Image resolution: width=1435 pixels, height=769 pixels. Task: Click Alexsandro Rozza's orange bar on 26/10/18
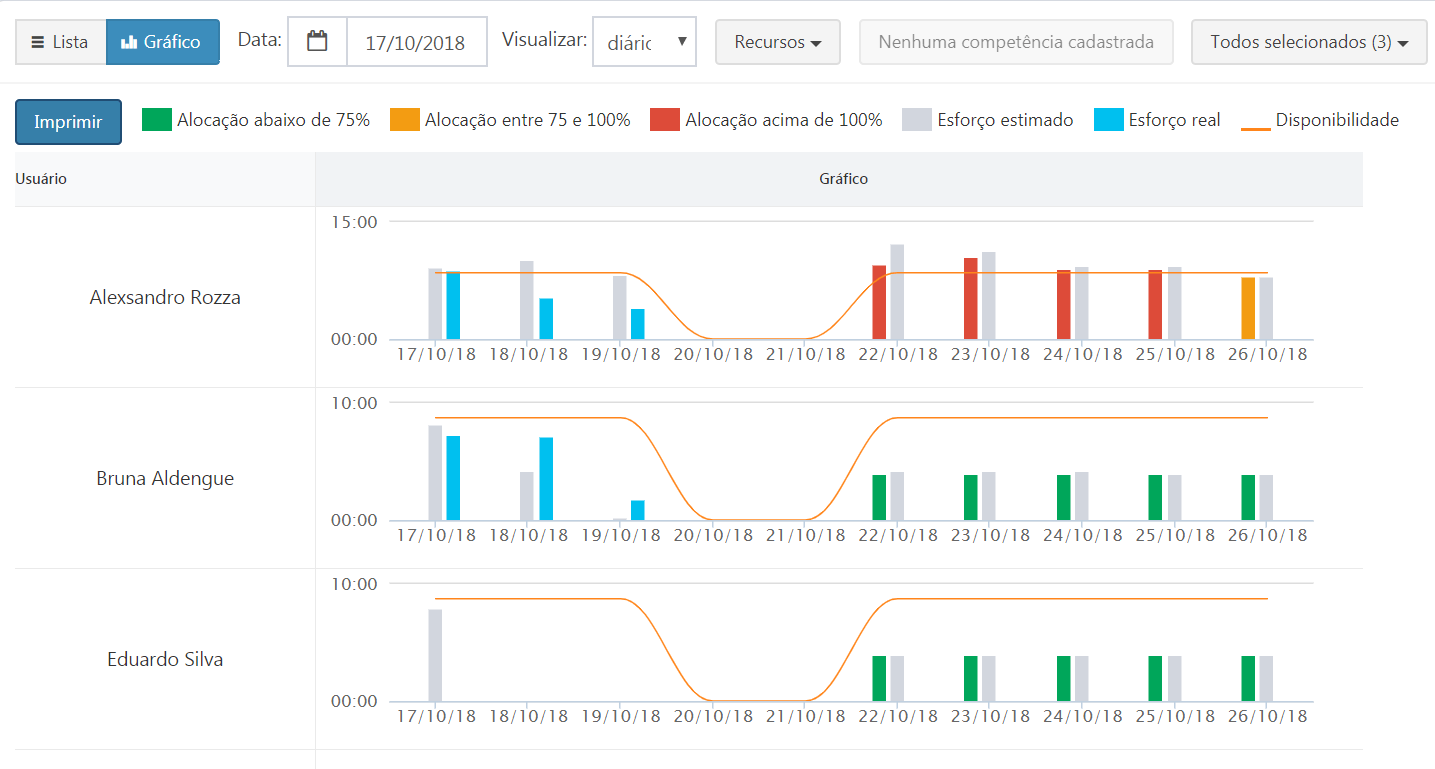[x=1248, y=308]
